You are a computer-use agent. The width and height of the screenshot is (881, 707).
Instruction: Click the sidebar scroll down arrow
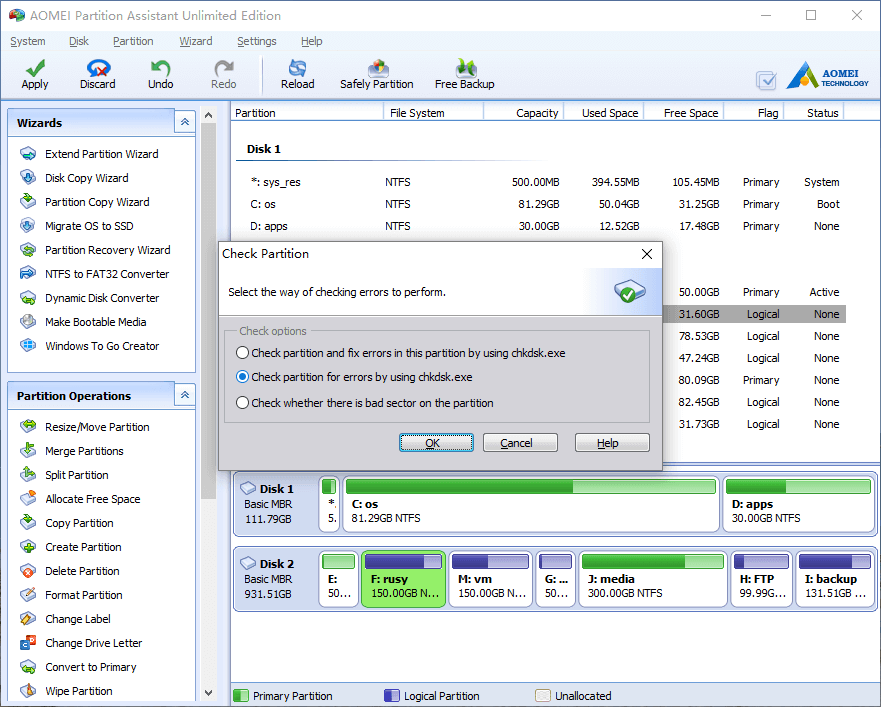coord(208,693)
